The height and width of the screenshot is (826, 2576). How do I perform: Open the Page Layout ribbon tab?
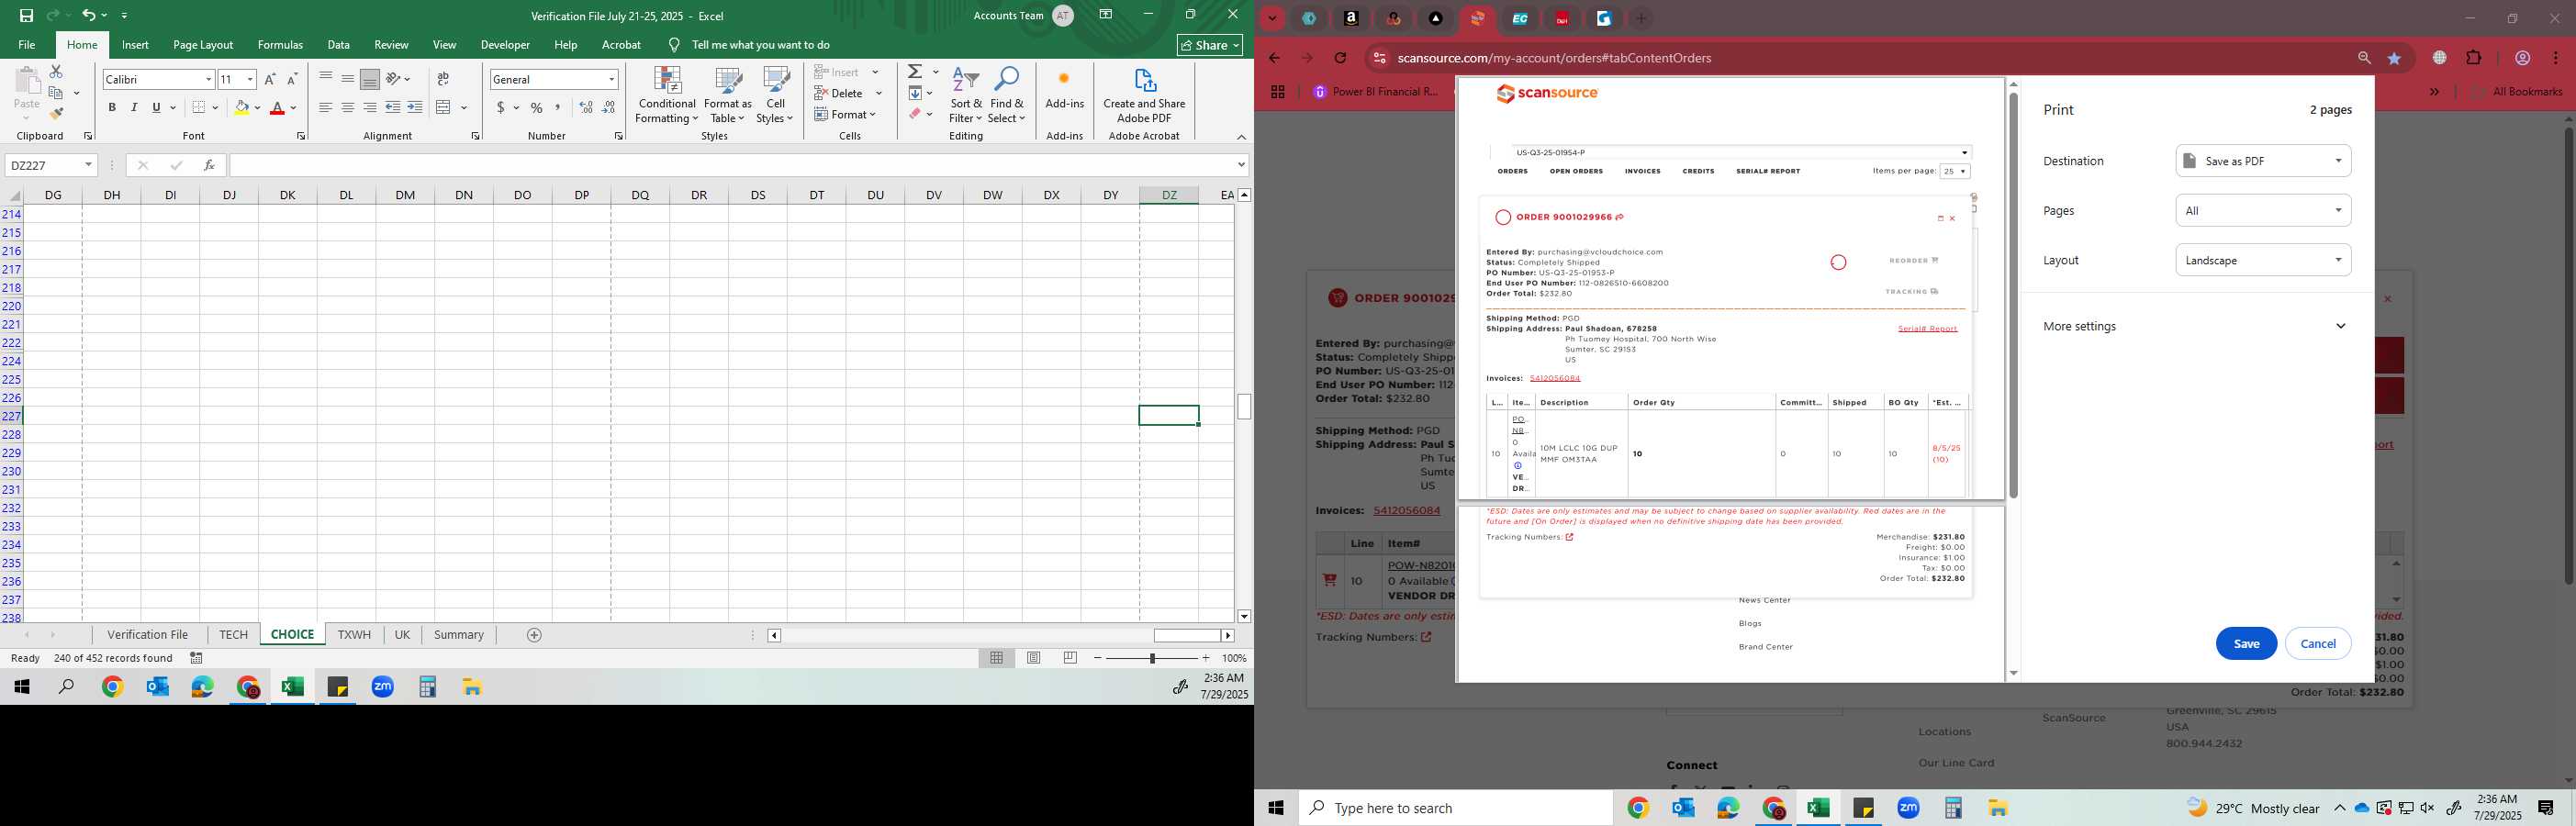tap(203, 45)
